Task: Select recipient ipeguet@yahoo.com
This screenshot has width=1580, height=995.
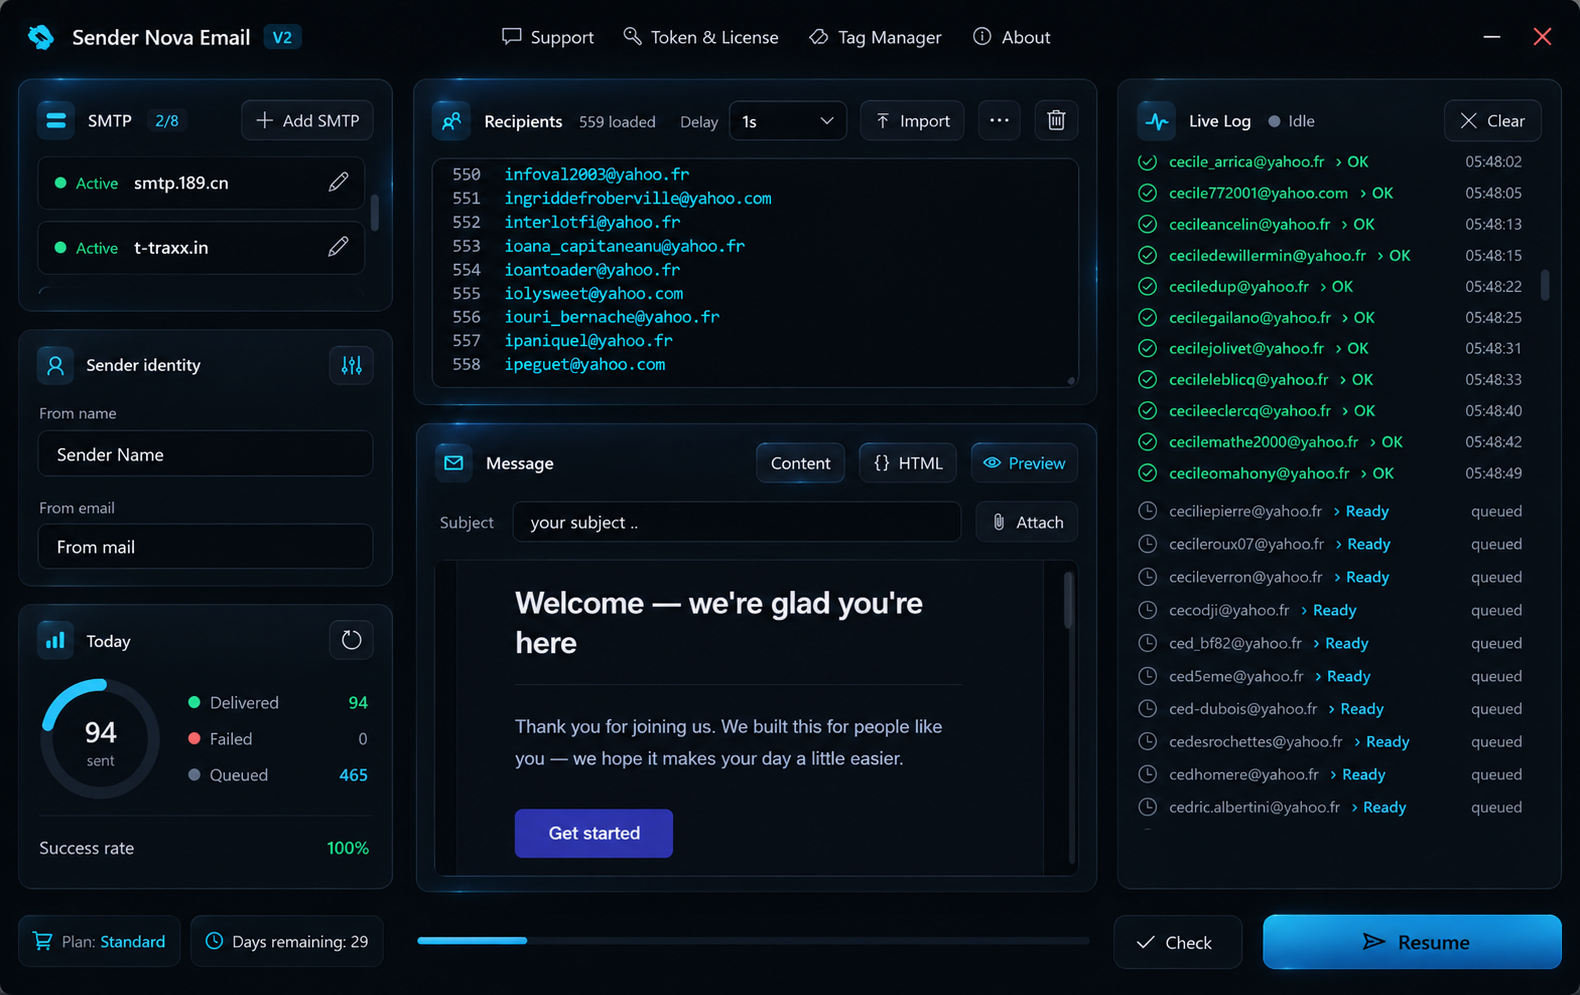Action: click(585, 364)
